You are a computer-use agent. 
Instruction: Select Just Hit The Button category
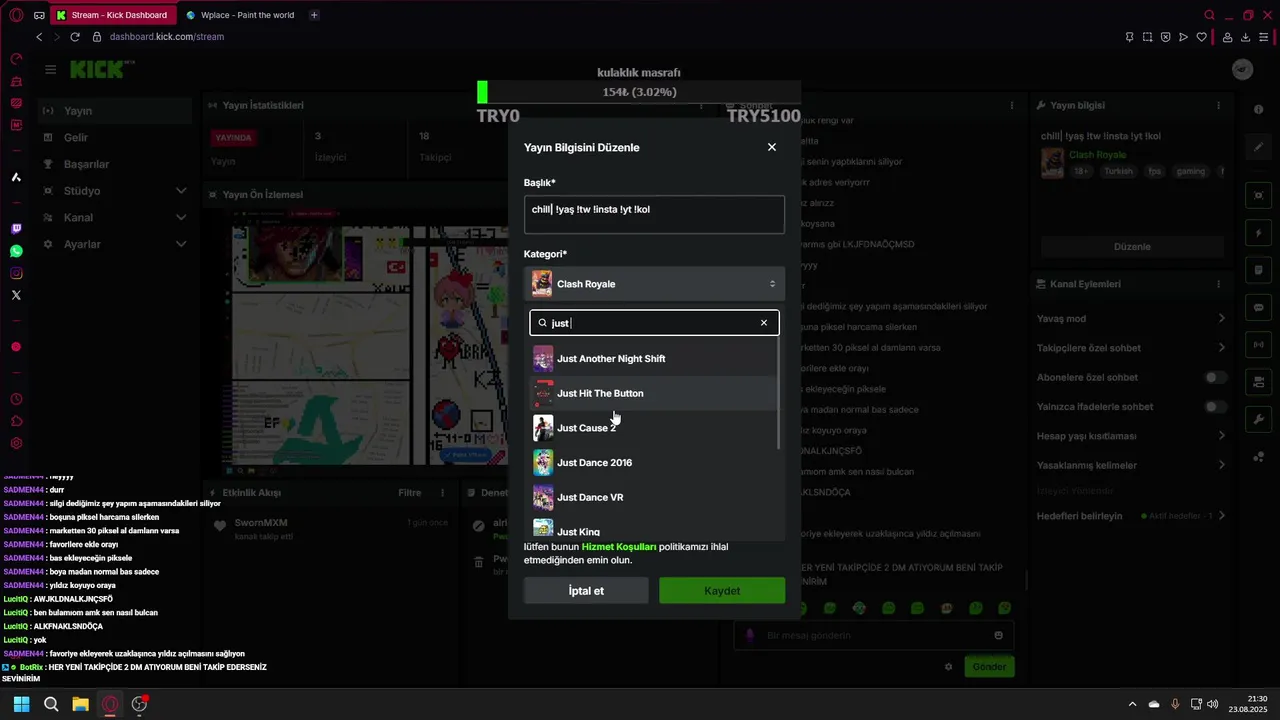point(653,393)
